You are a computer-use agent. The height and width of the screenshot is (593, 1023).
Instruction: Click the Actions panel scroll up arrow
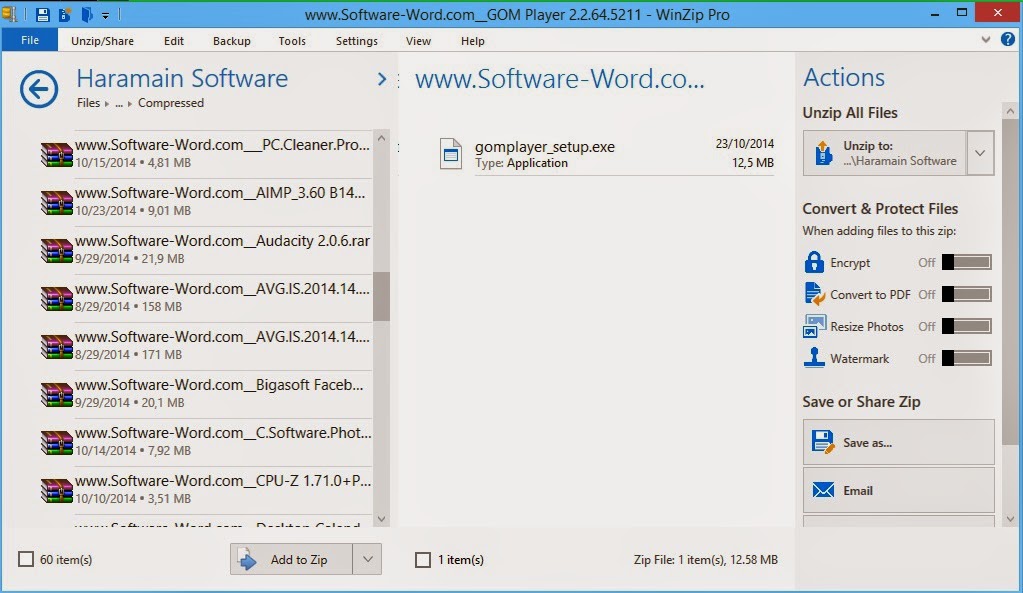(1010, 112)
